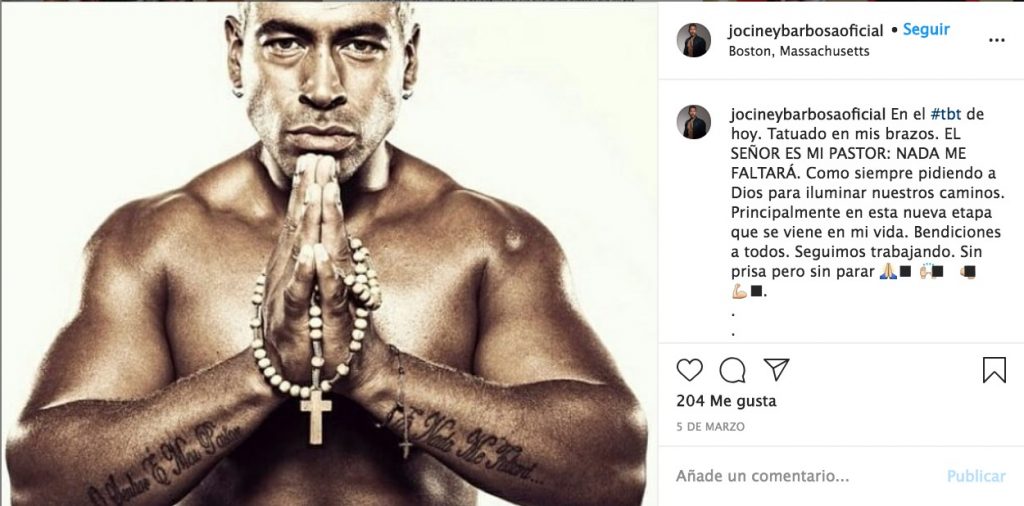1024x506 pixels.
Task: Open Boston, Massachusetts location link
Action: pos(799,51)
